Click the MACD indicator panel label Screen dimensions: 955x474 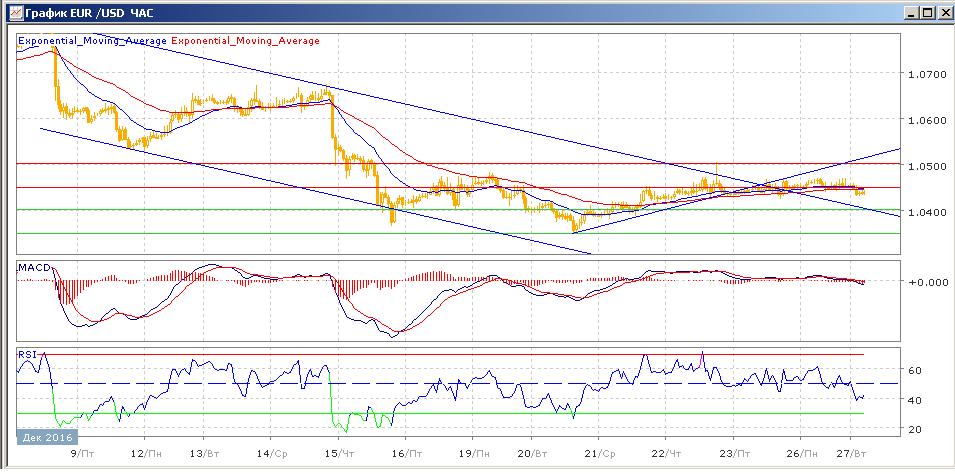tap(32, 268)
